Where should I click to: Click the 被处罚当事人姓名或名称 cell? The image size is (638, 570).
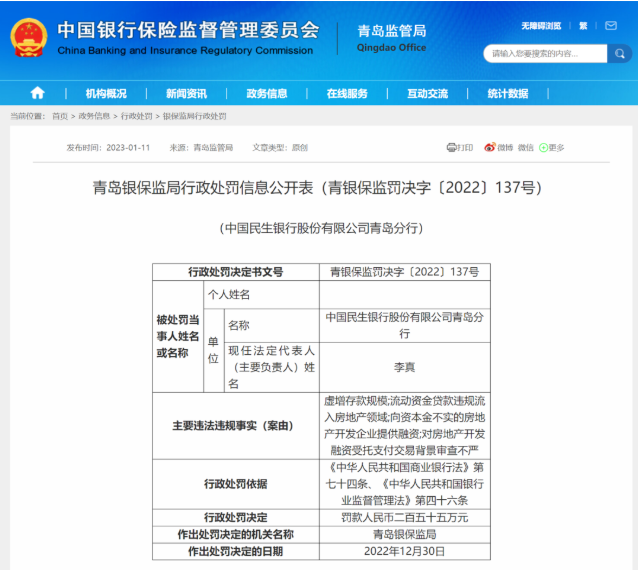pyautogui.click(x=178, y=336)
